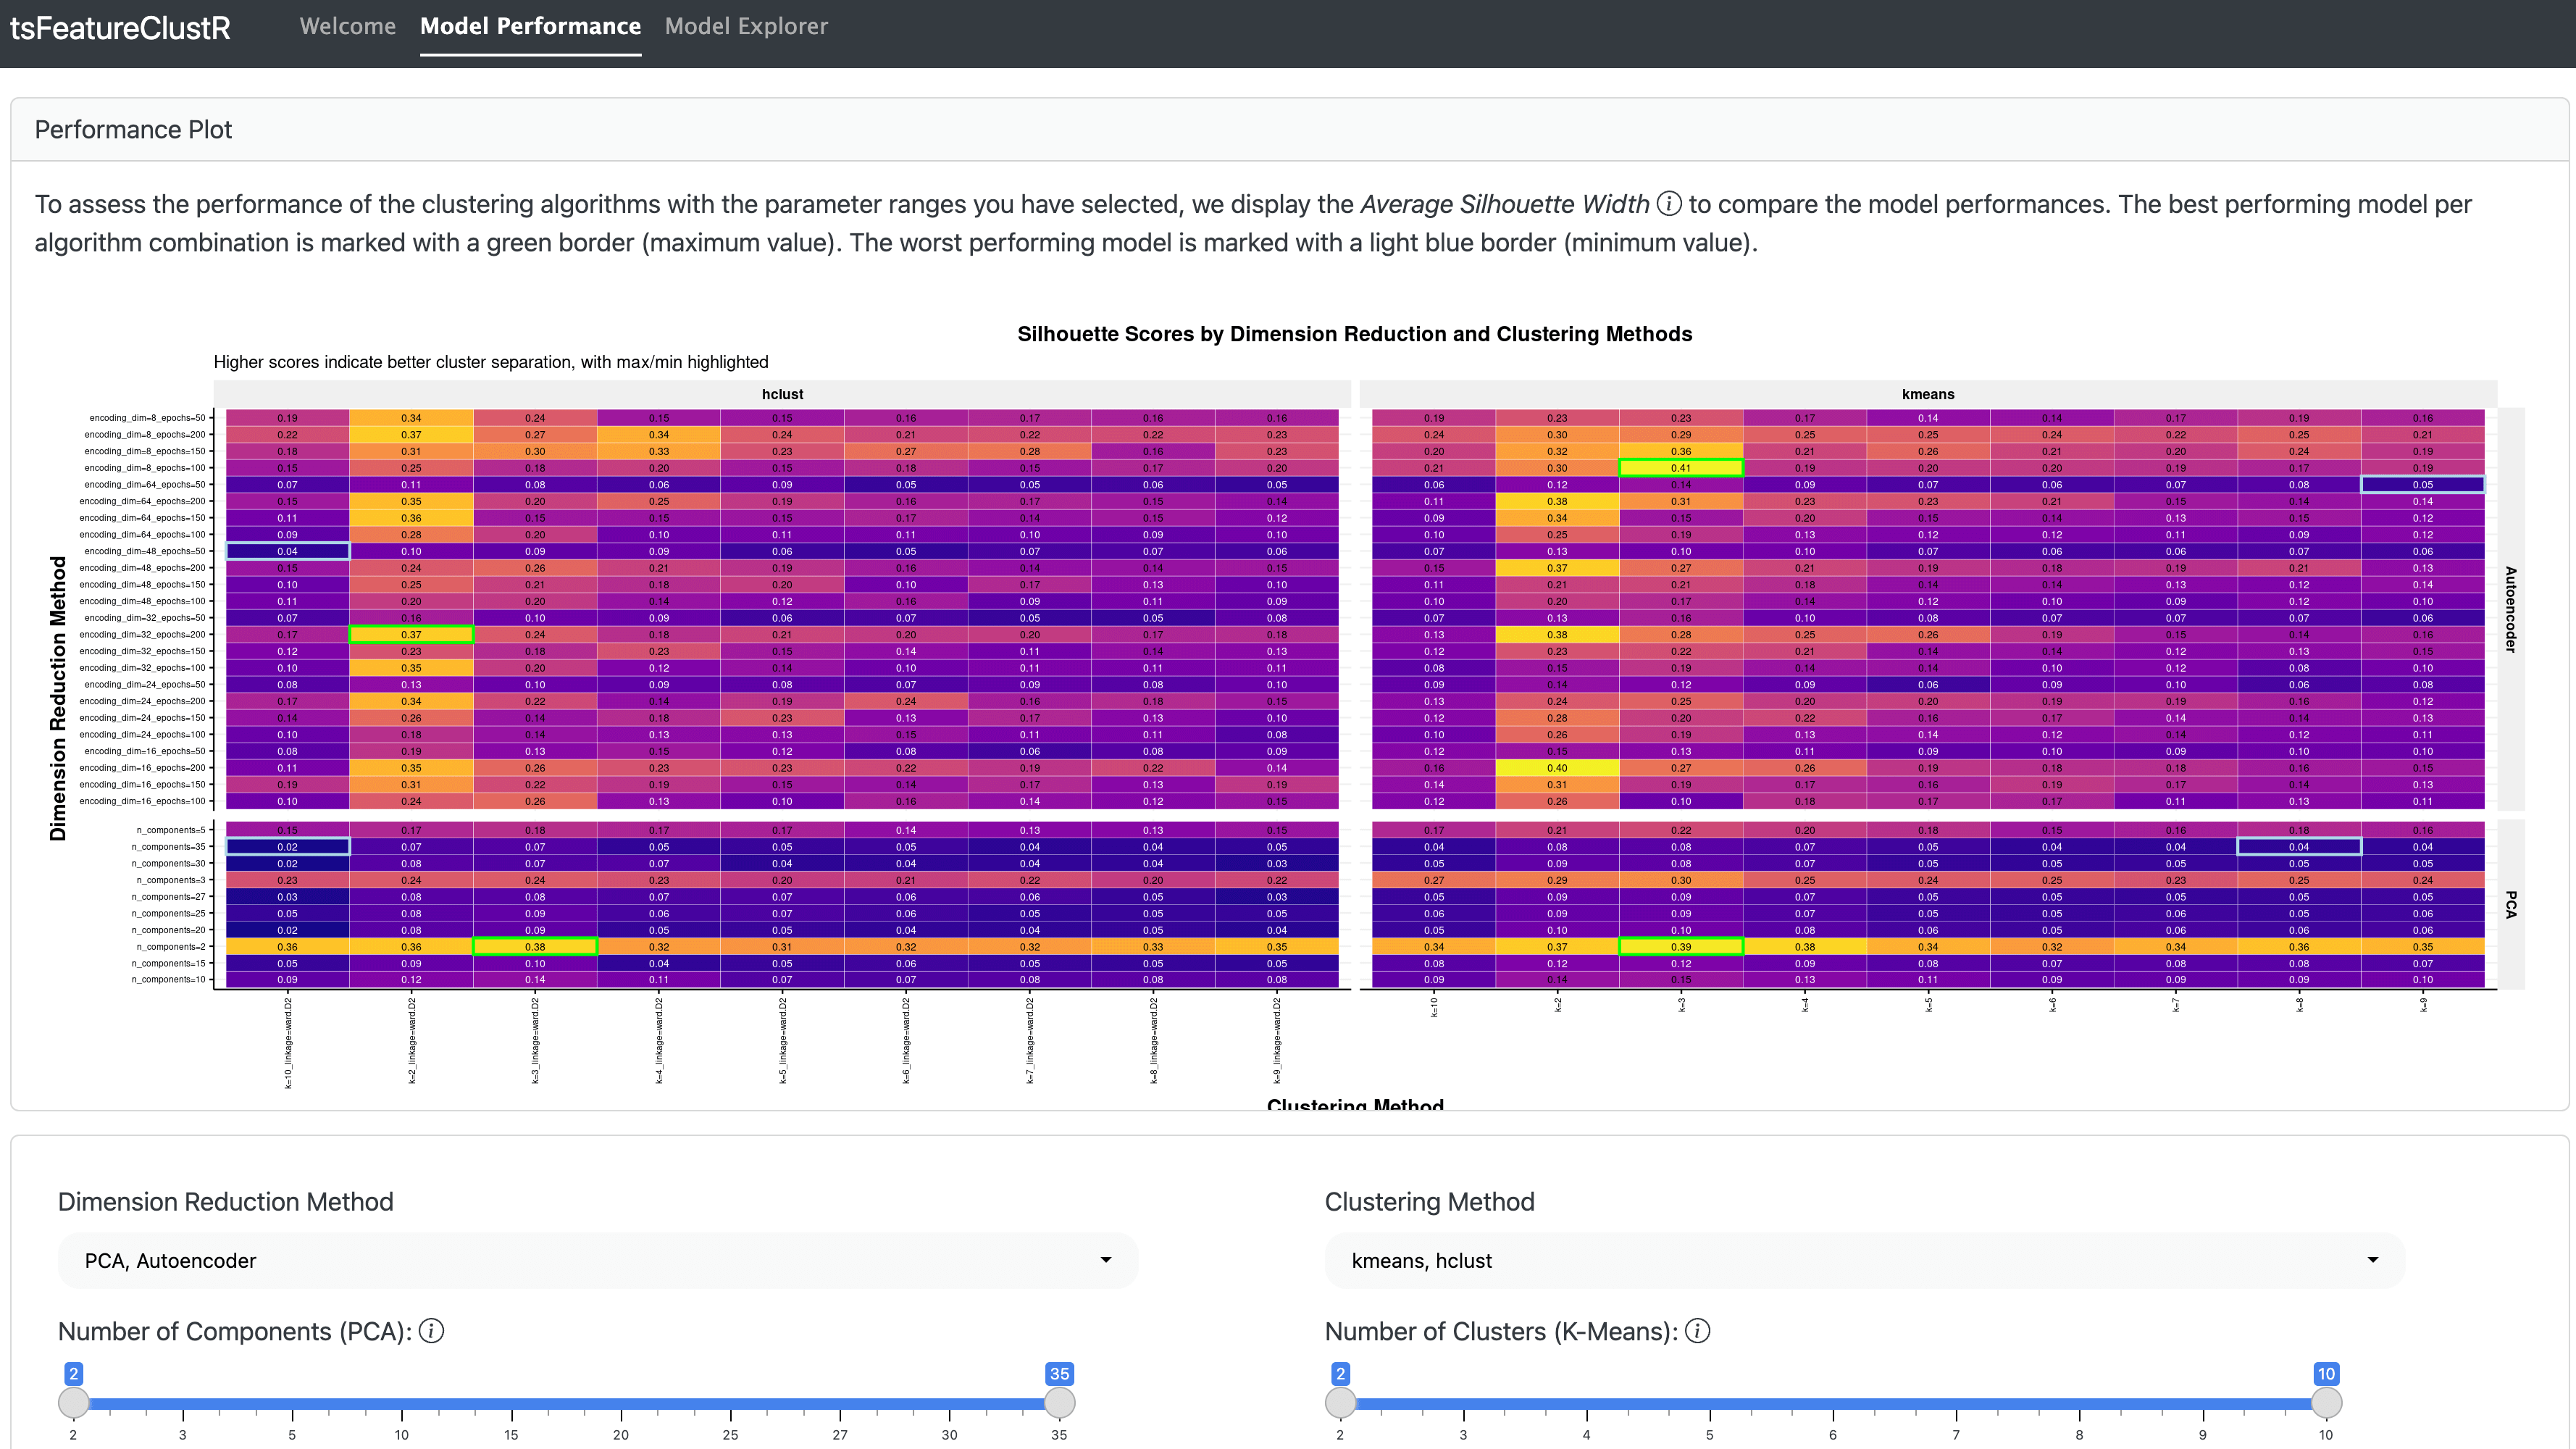
Task: Switch to the Model Explorer tab
Action: click(x=746, y=27)
